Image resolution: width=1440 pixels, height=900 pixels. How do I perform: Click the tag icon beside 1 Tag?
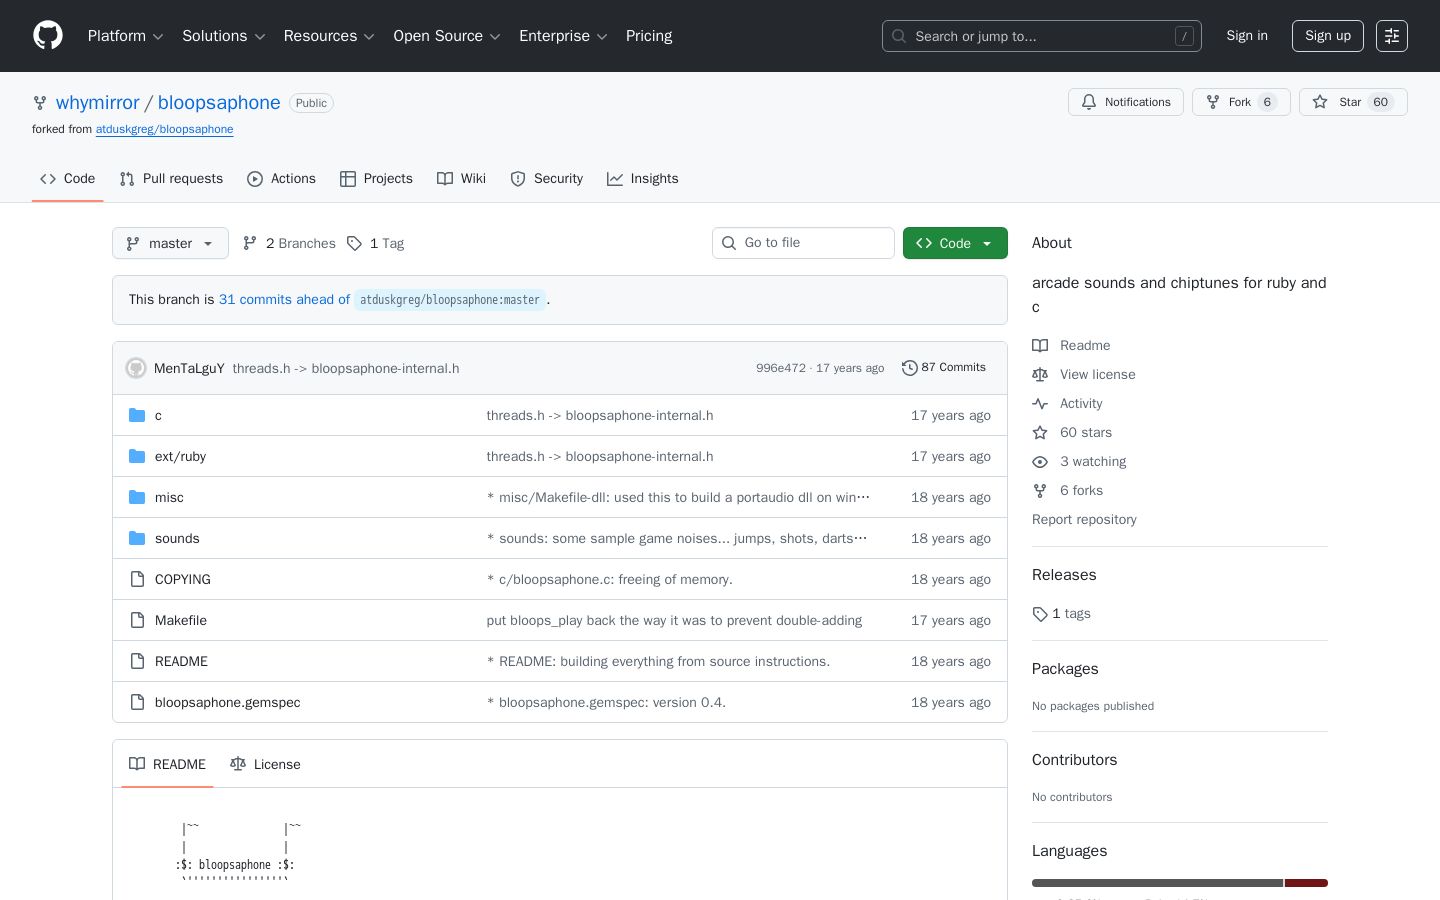[354, 243]
